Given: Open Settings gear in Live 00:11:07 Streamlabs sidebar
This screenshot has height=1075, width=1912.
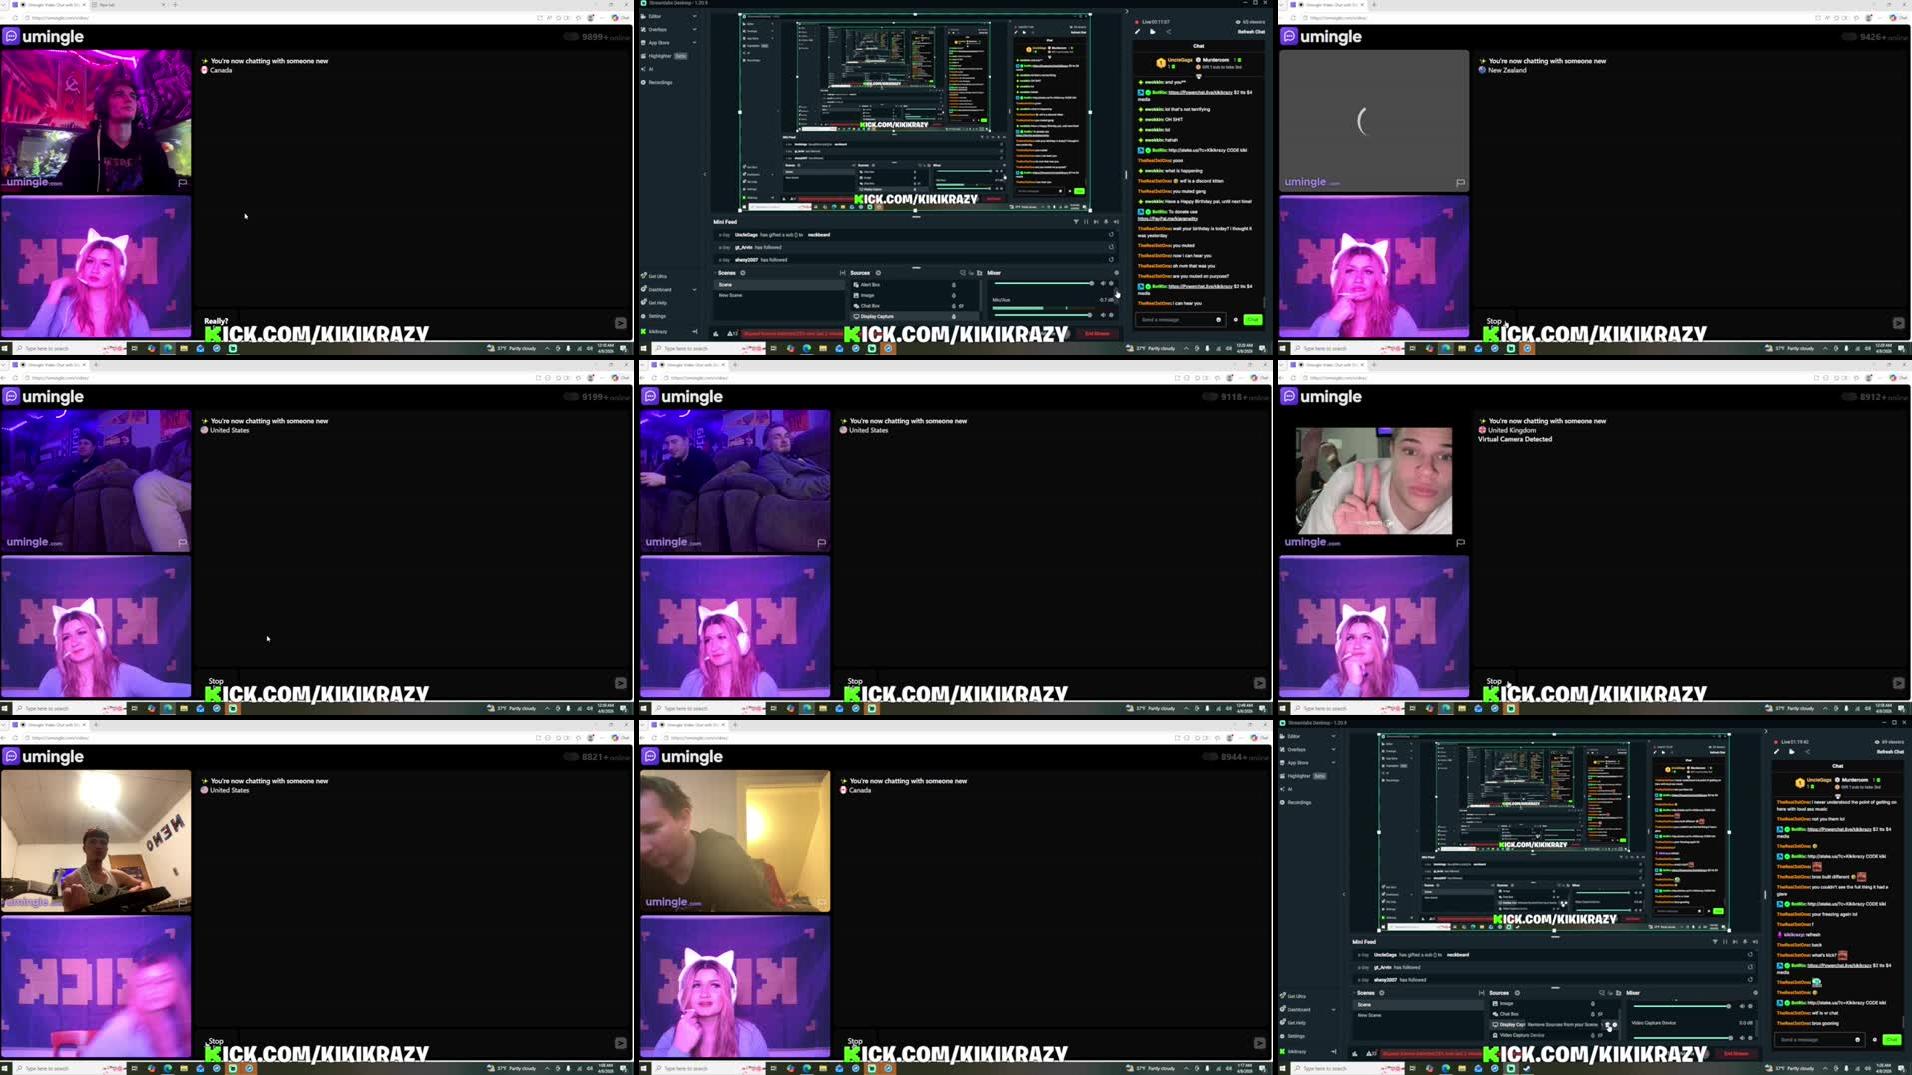Looking at the screenshot, I should coord(644,316).
